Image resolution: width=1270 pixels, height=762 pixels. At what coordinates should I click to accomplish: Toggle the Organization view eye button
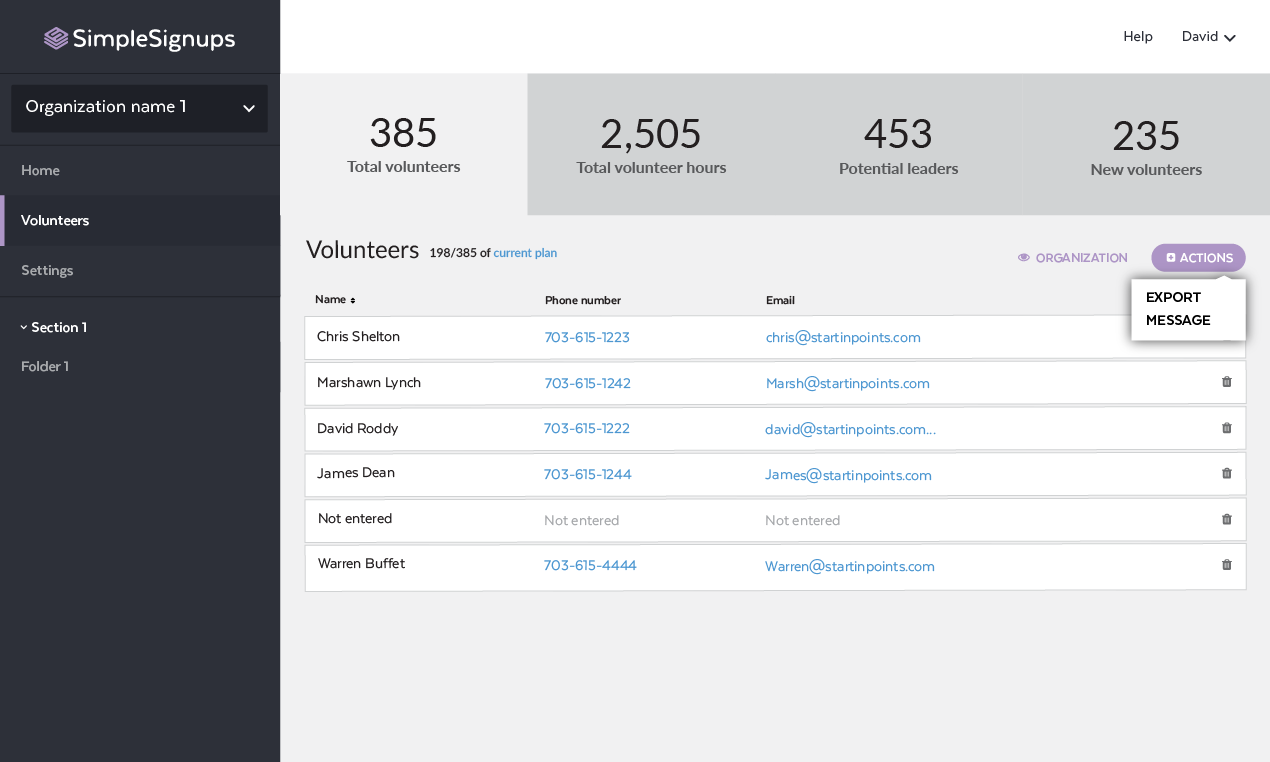(x=1072, y=258)
